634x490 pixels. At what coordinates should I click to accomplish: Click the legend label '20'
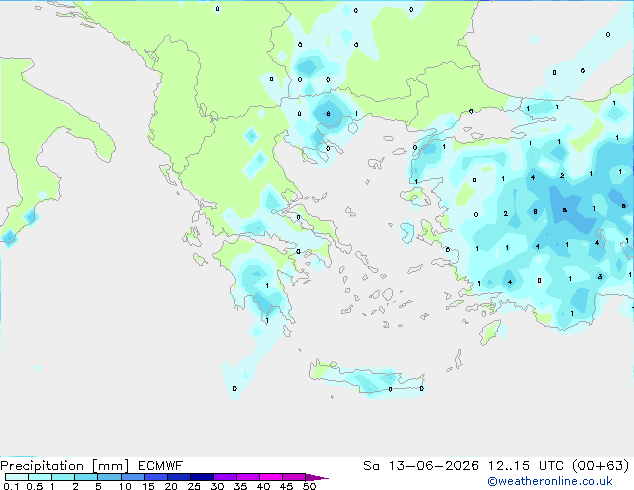pyautogui.click(x=171, y=486)
